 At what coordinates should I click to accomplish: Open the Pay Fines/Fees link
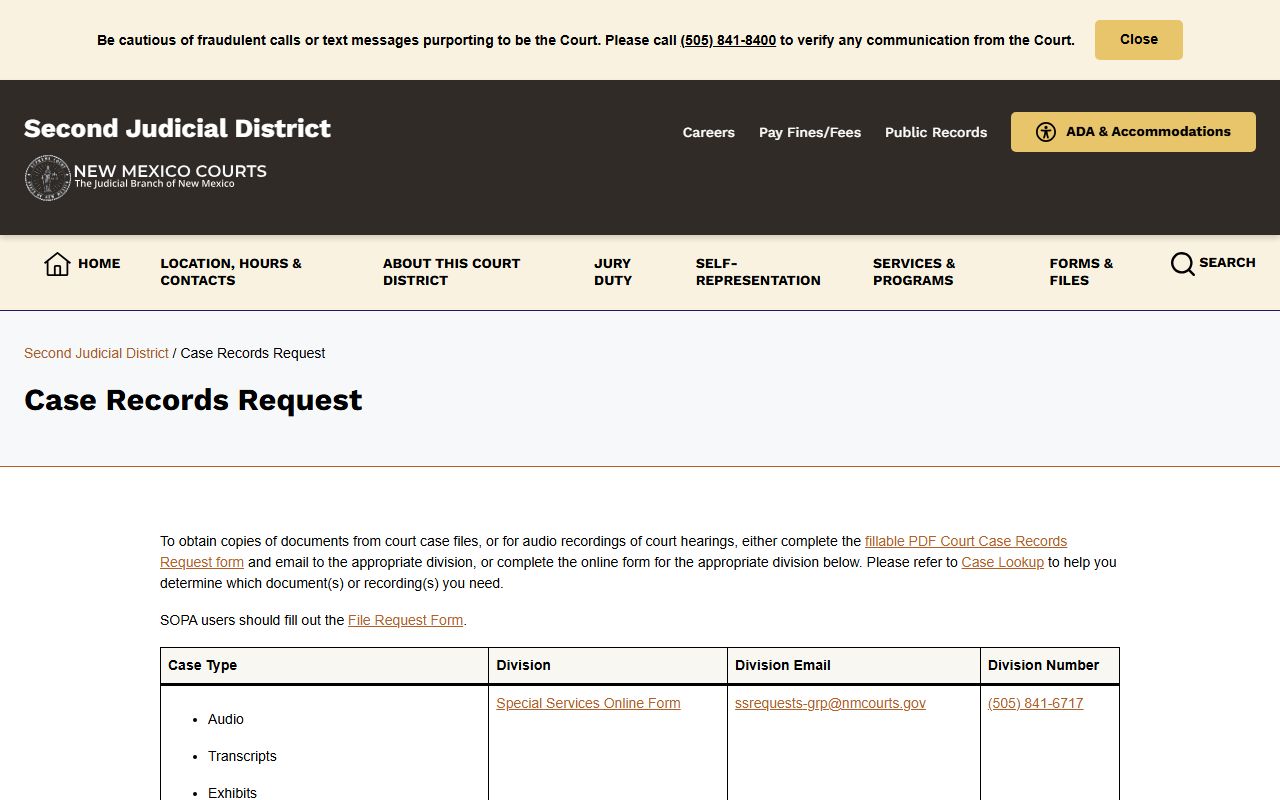[810, 132]
